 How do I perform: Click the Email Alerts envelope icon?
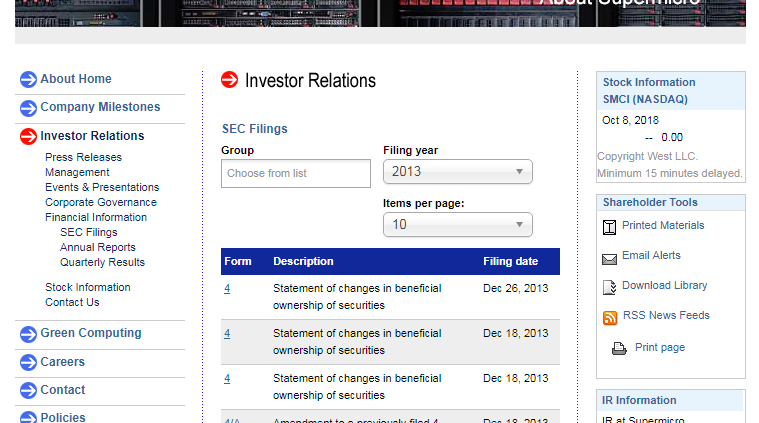(609, 259)
